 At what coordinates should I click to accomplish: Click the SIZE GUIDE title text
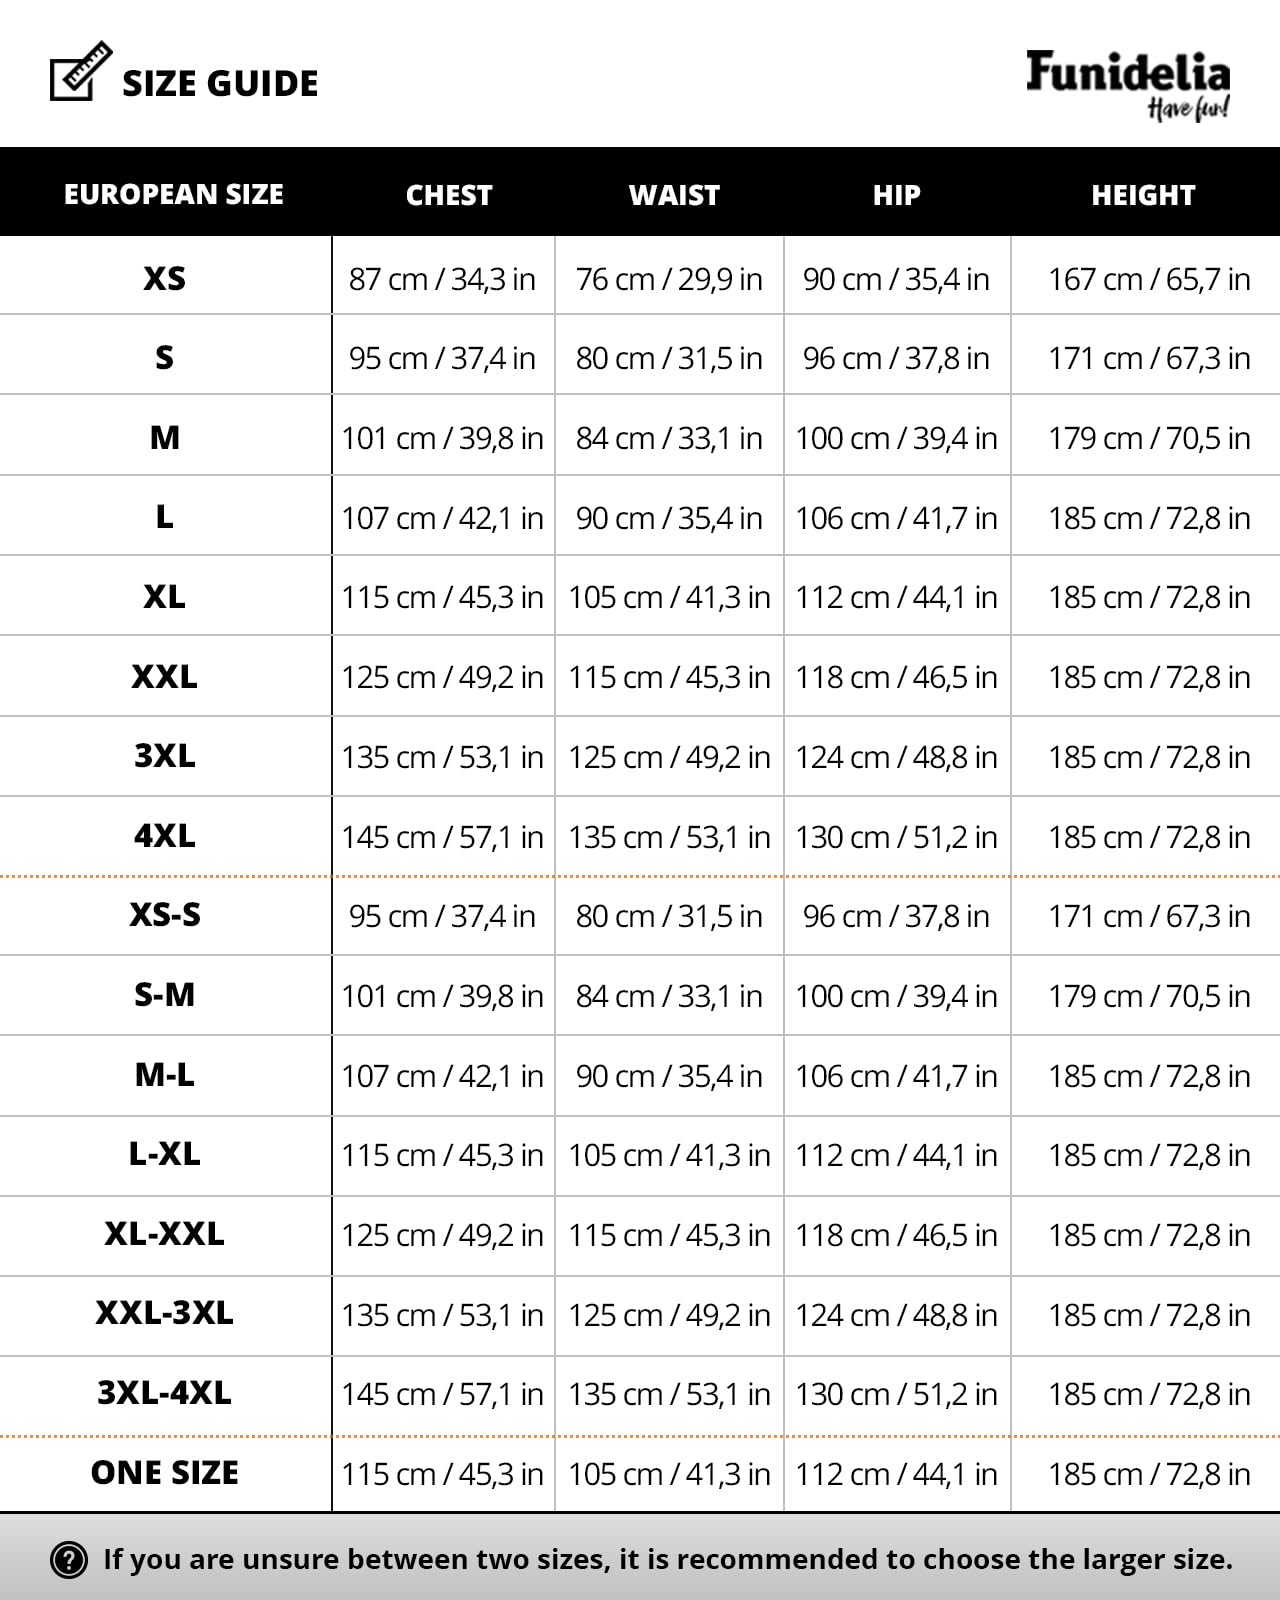tap(220, 84)
